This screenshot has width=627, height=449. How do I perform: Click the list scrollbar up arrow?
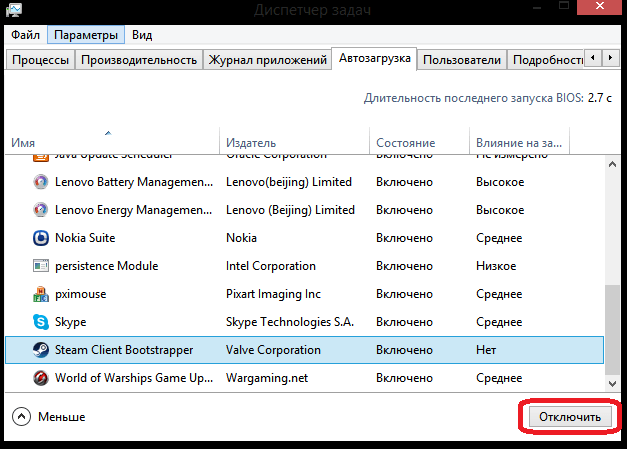[x=612, y=164]
